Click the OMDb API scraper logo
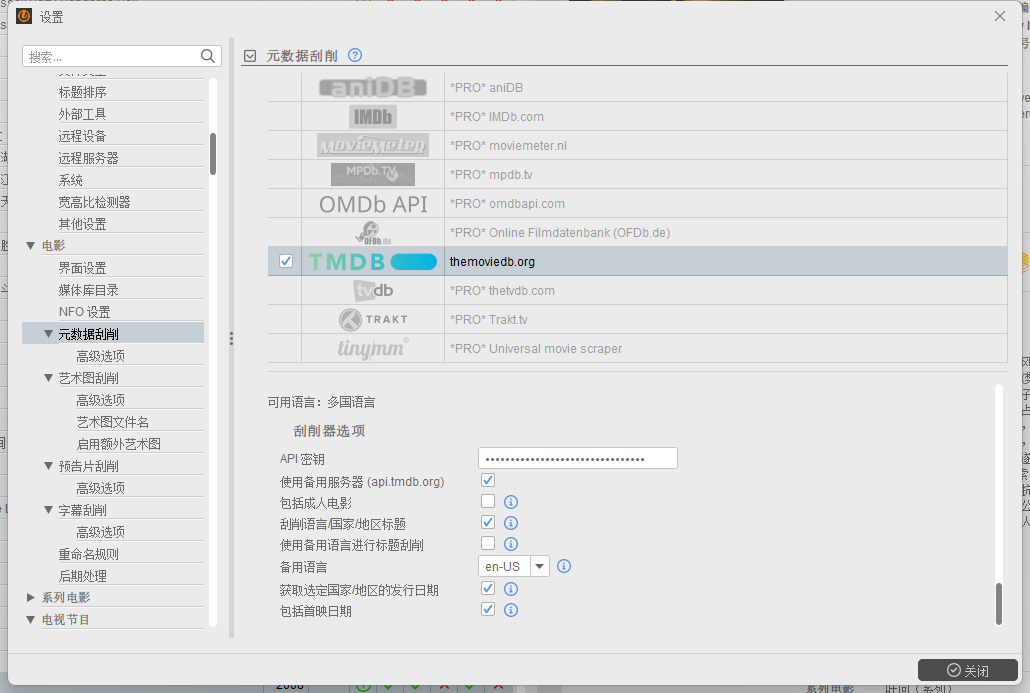Image resolution: width=1030 pixels, height=693 pixels. 371,203
